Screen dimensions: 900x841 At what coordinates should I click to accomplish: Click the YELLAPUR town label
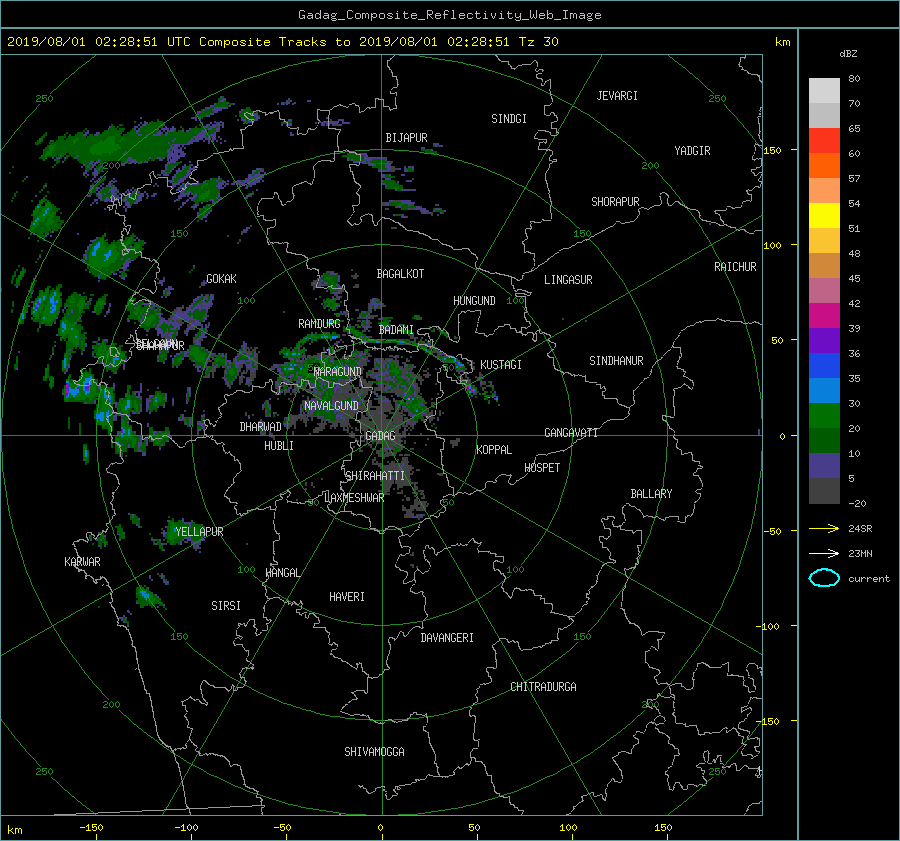(x=199, y=532)
